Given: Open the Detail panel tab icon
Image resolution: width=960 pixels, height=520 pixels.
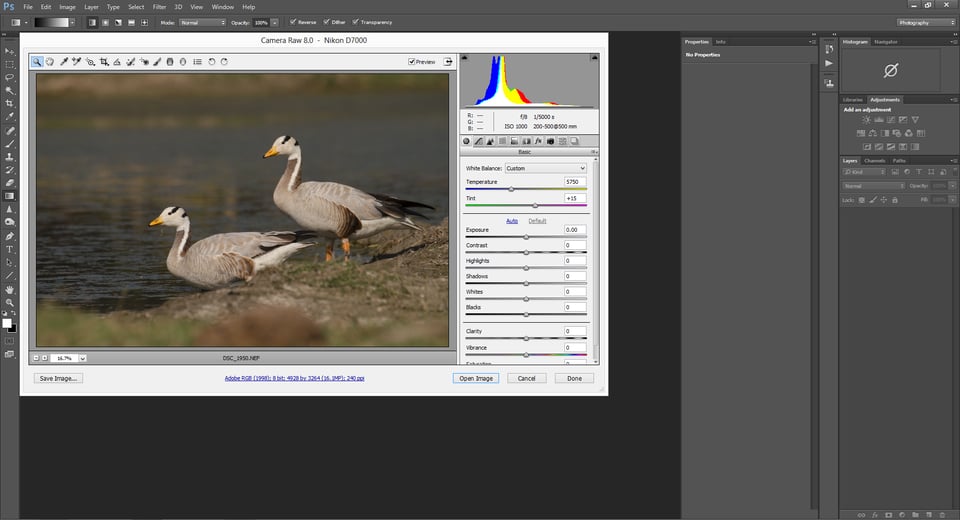Looking at the screenshot, I should pos(490,141).
